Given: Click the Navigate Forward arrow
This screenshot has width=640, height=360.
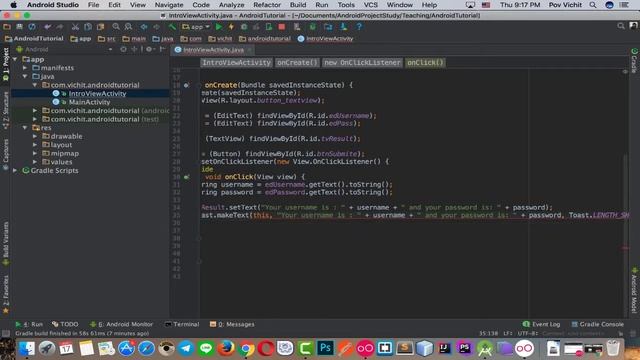Looking at the screenshot, I should [157, 27].
